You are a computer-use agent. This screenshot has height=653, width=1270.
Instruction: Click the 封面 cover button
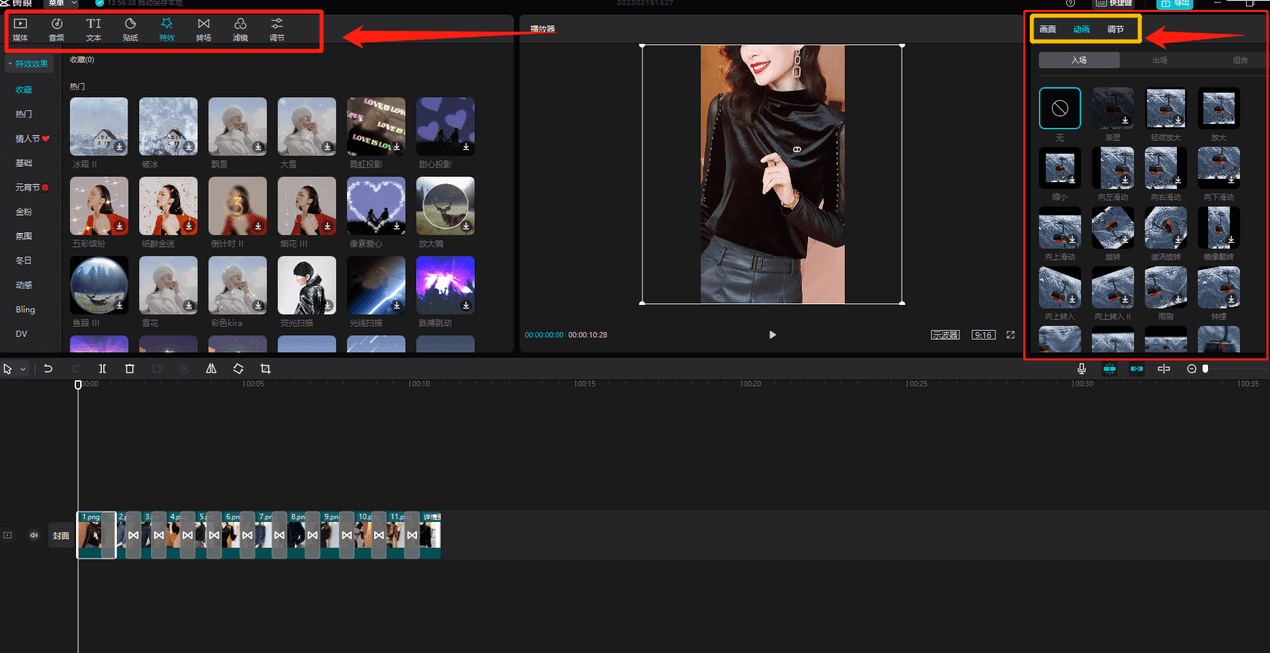click(x=61, y=536)
